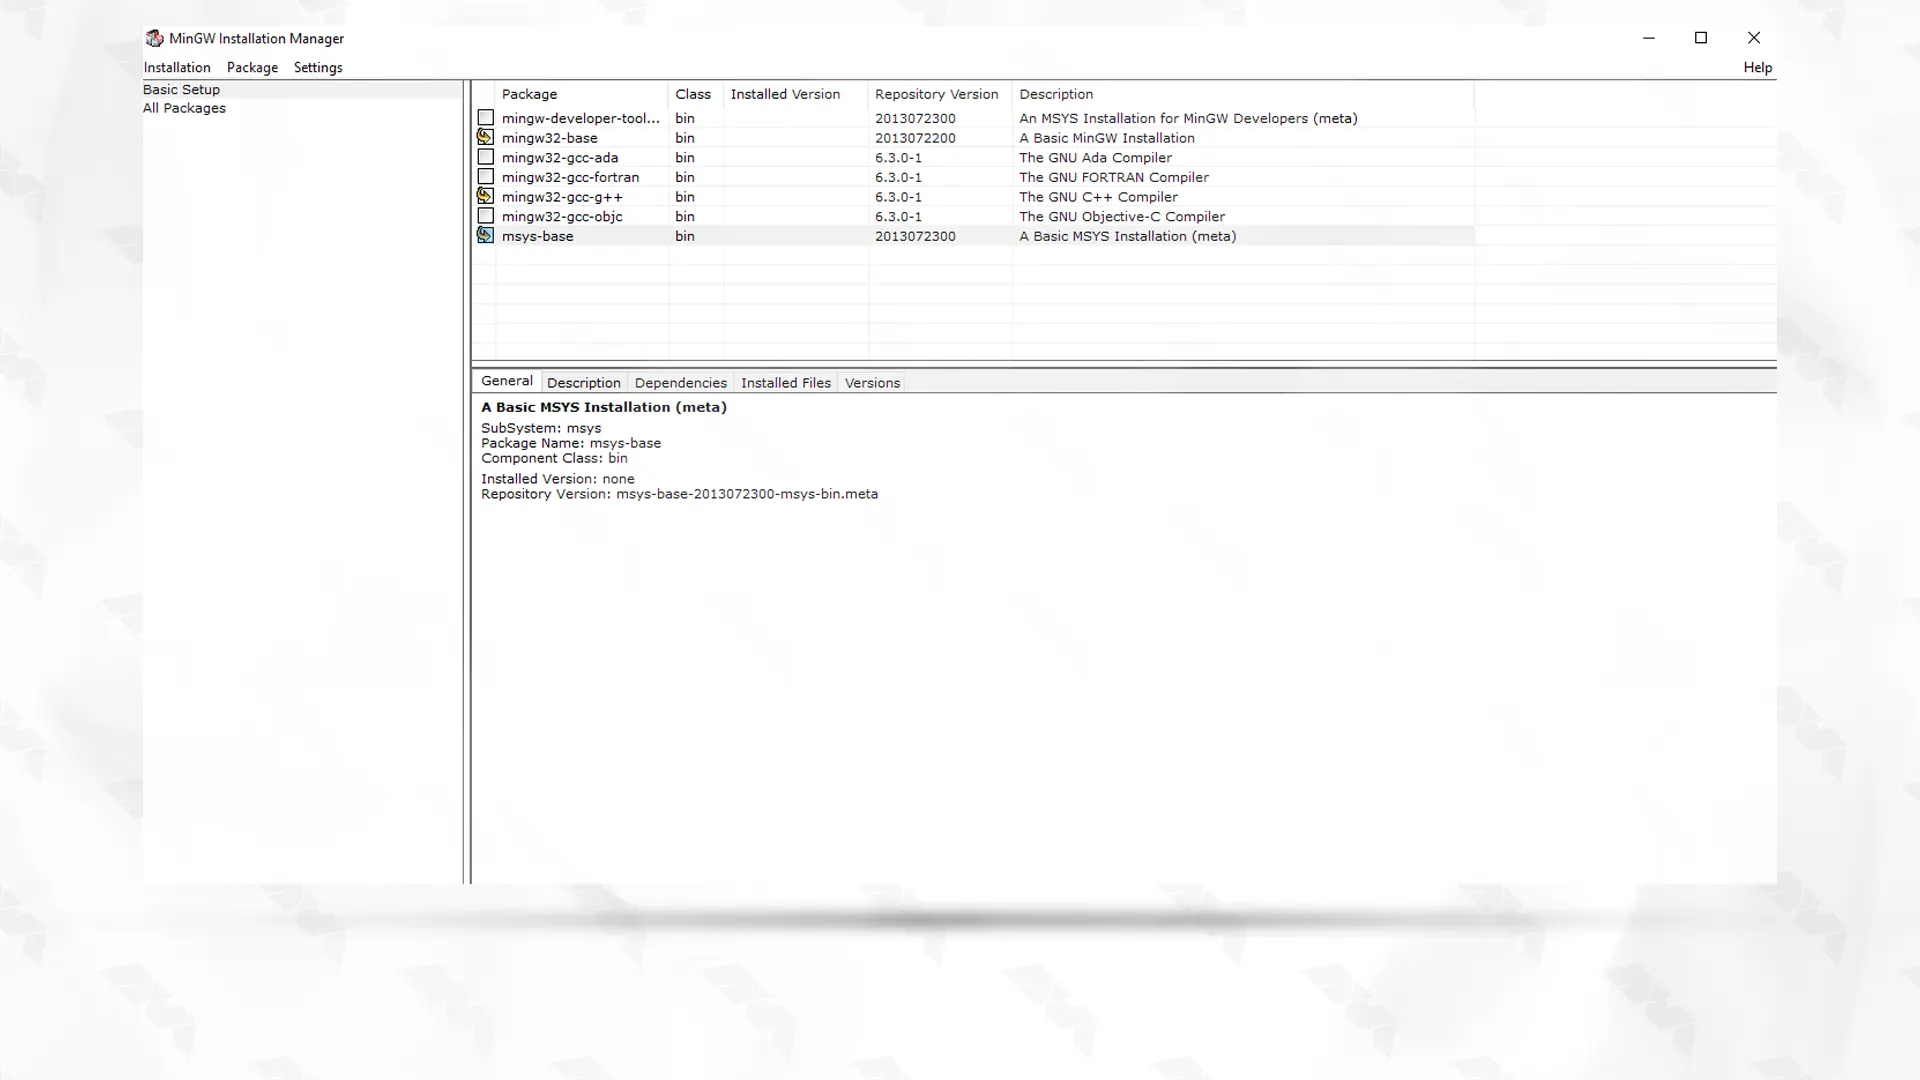
Task: Click 'The GNU C++ Compiler' description
Action: point(1098,197)
